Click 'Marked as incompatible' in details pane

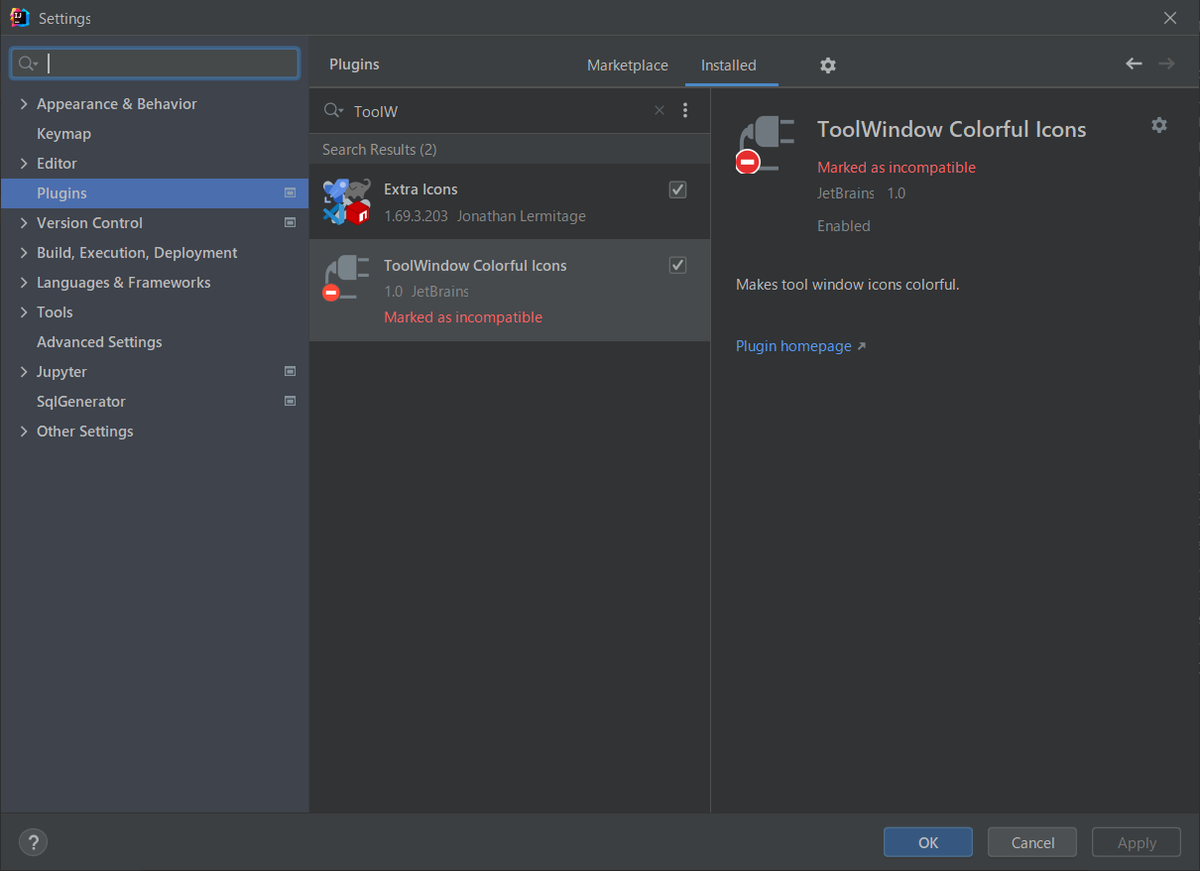(896, 167)
